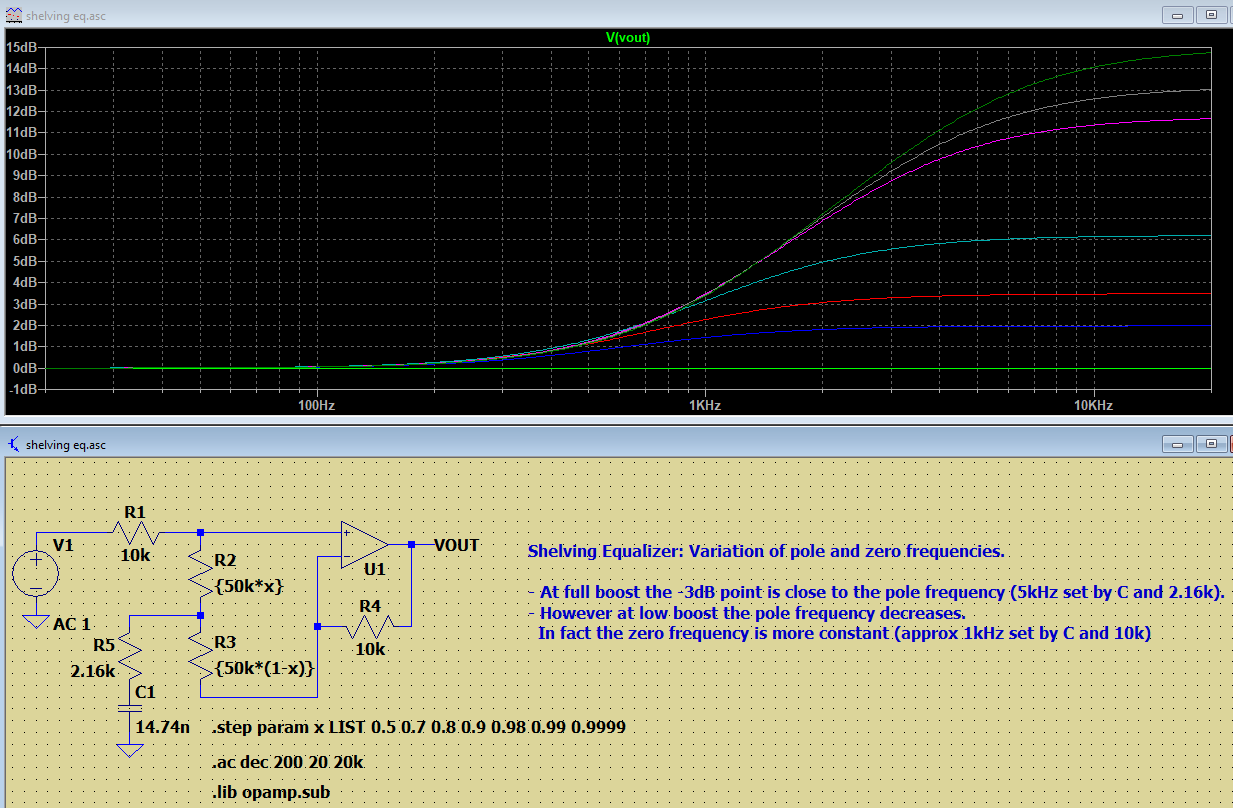Click the AC 1 source value
The image size is (1233, 808).
point(73,624)
